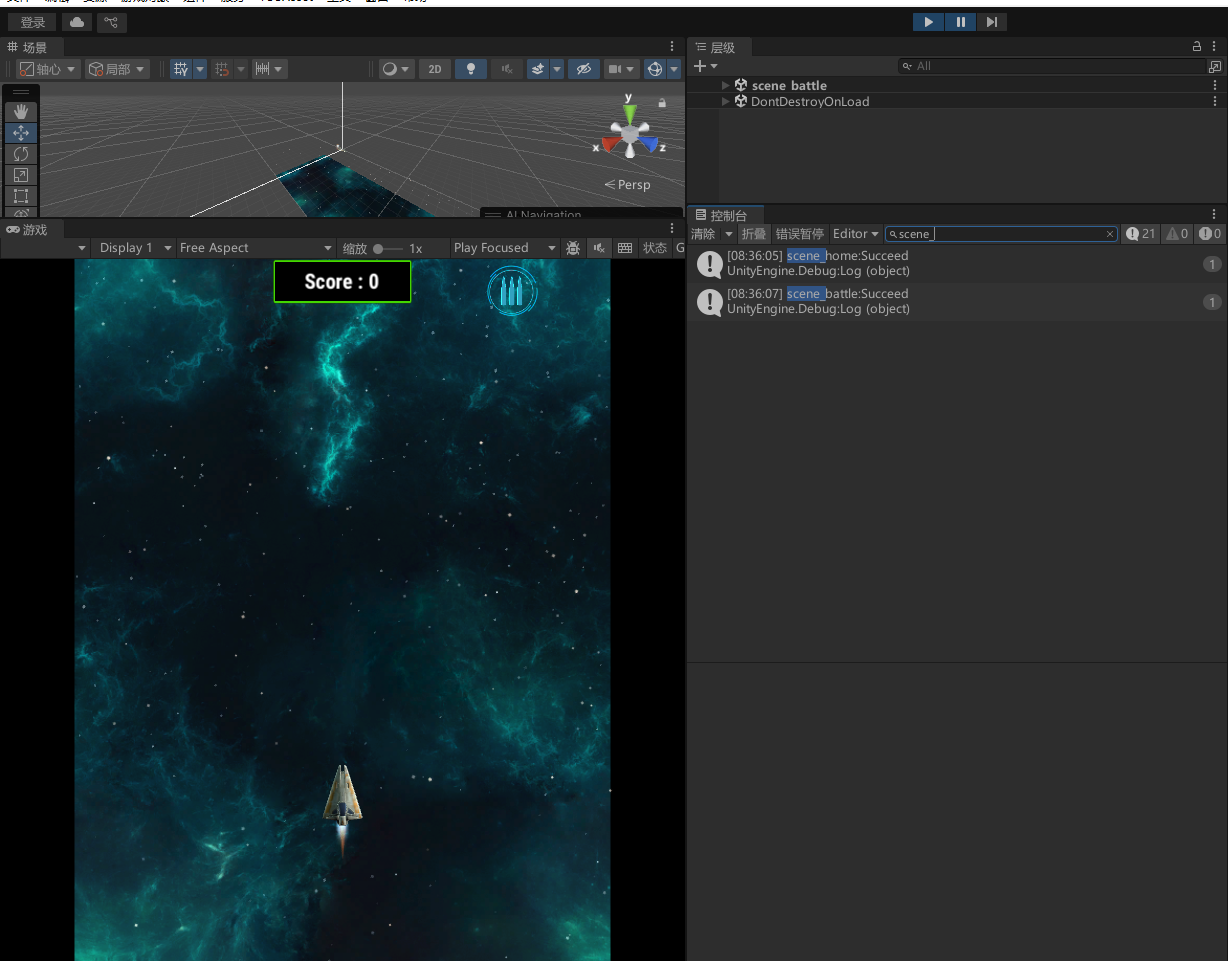Open the shading draw mode dropdown
Screen dimensions: 1228x961
click(396, 69)
